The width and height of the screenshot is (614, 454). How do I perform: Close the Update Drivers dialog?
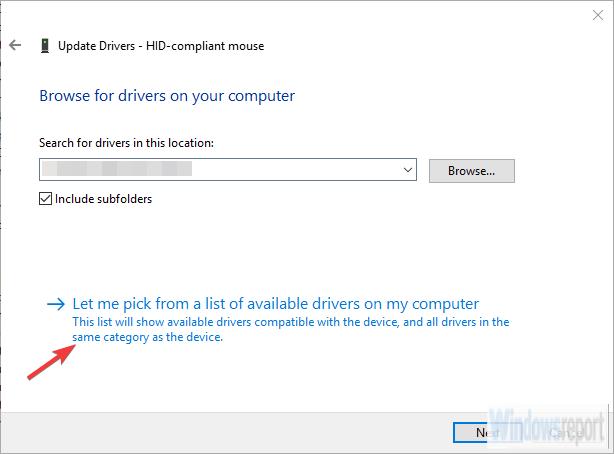tap(596, 12)
